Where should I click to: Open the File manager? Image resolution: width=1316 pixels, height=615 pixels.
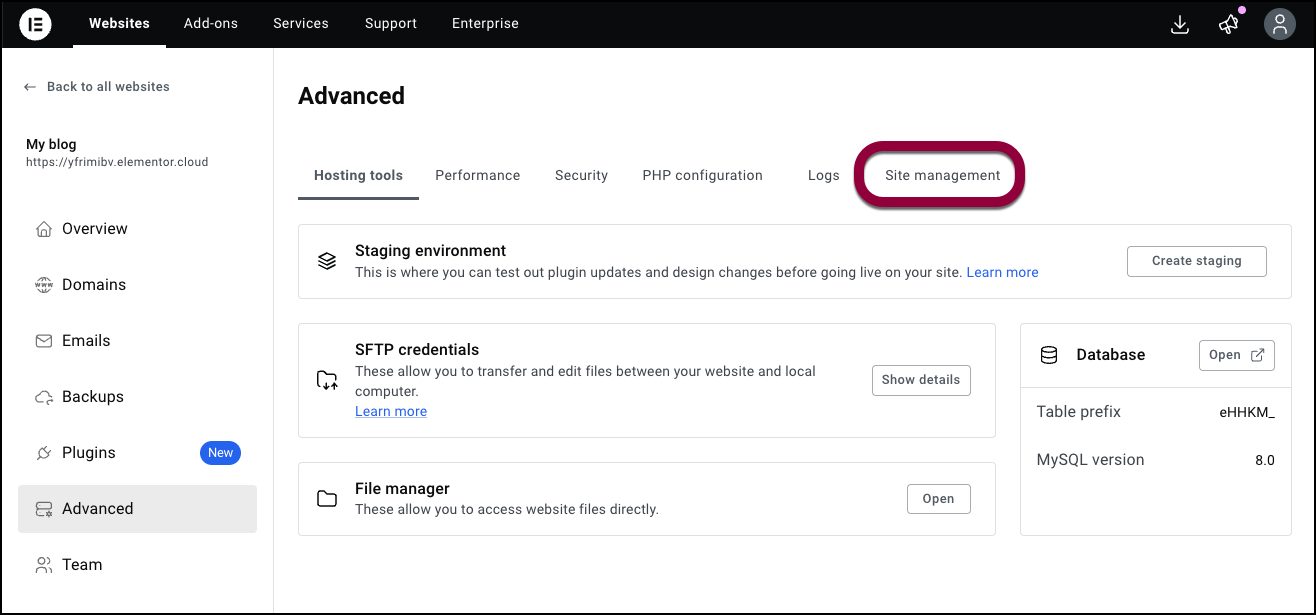pos(938,499)
